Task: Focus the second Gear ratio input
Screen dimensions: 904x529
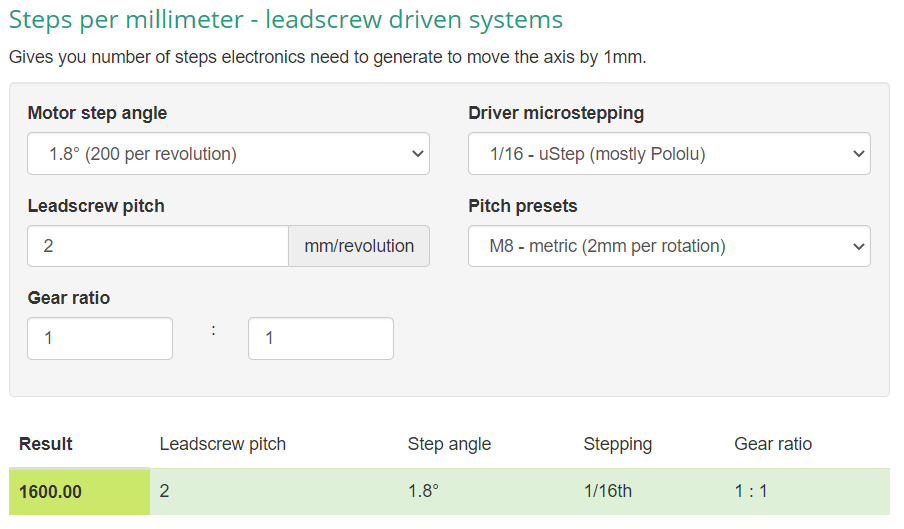Action: tap(320, 338)
